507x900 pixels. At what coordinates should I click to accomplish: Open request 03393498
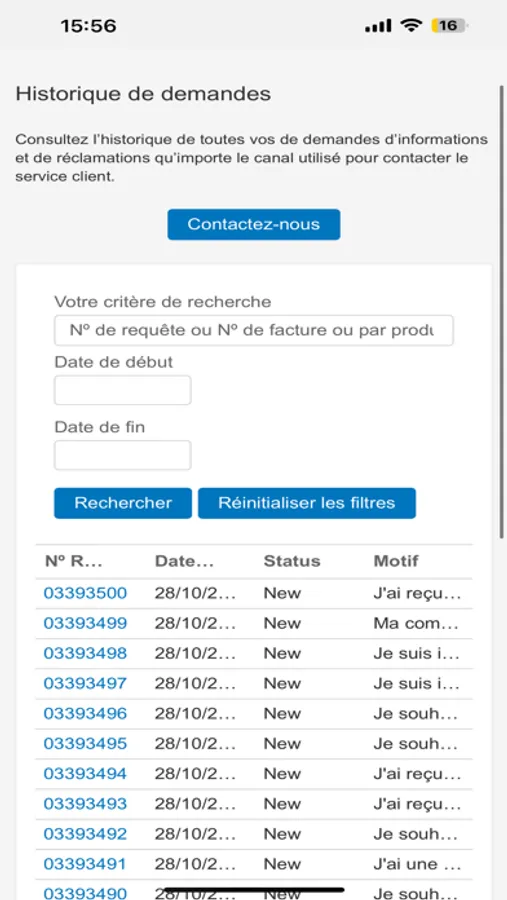pos(85,654)
